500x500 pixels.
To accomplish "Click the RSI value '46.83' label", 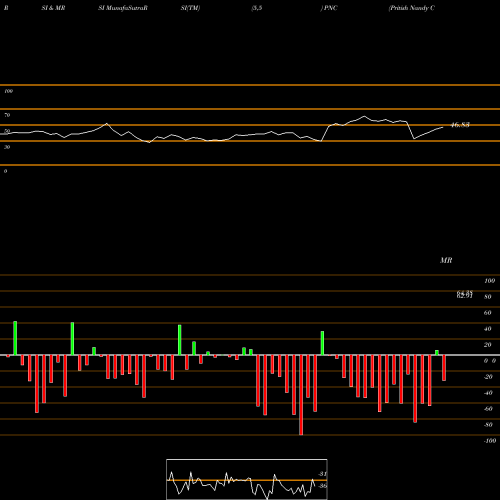I will pyautogui.click(x=460, y=125).
